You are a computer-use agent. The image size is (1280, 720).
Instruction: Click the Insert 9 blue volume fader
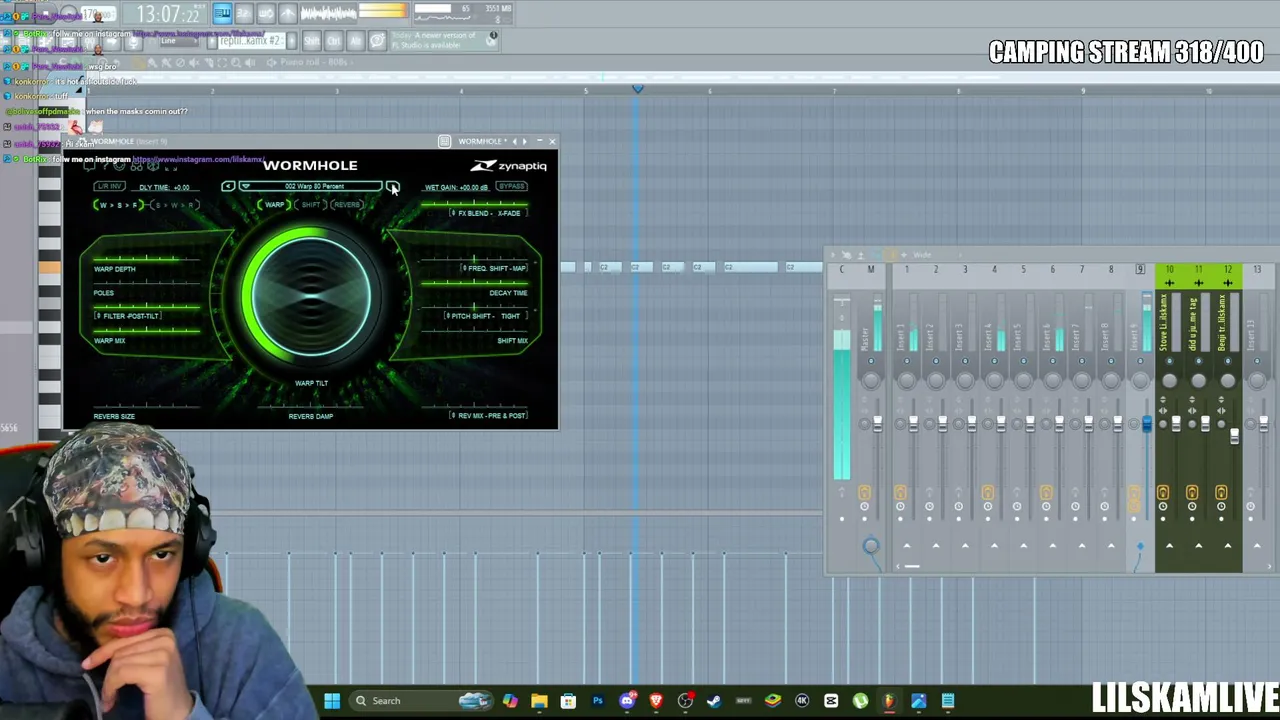pos(1147,425)
